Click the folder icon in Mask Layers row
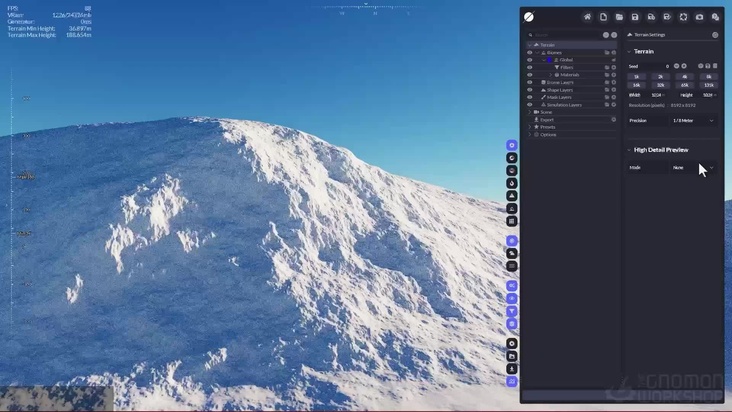 (x=607, y=98)
